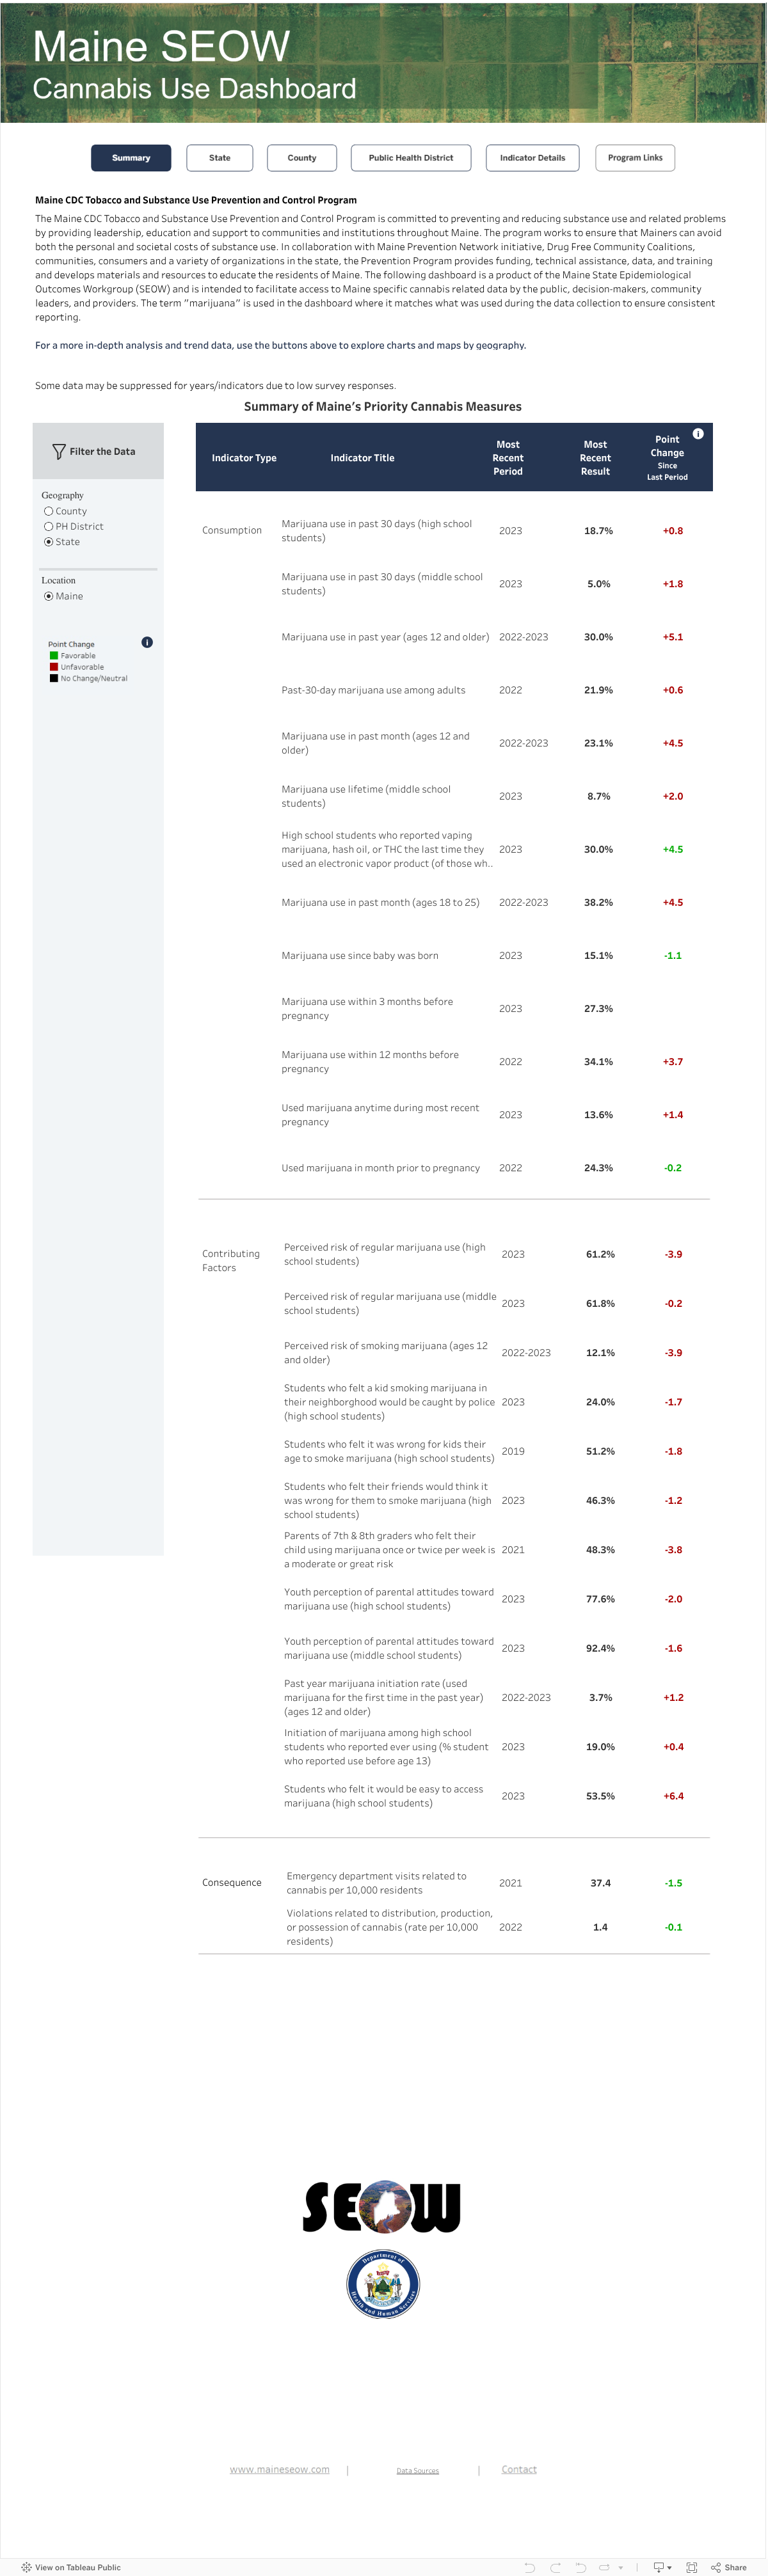
Task: Click info icon beside Point Change legend
Action: (147, 642)
